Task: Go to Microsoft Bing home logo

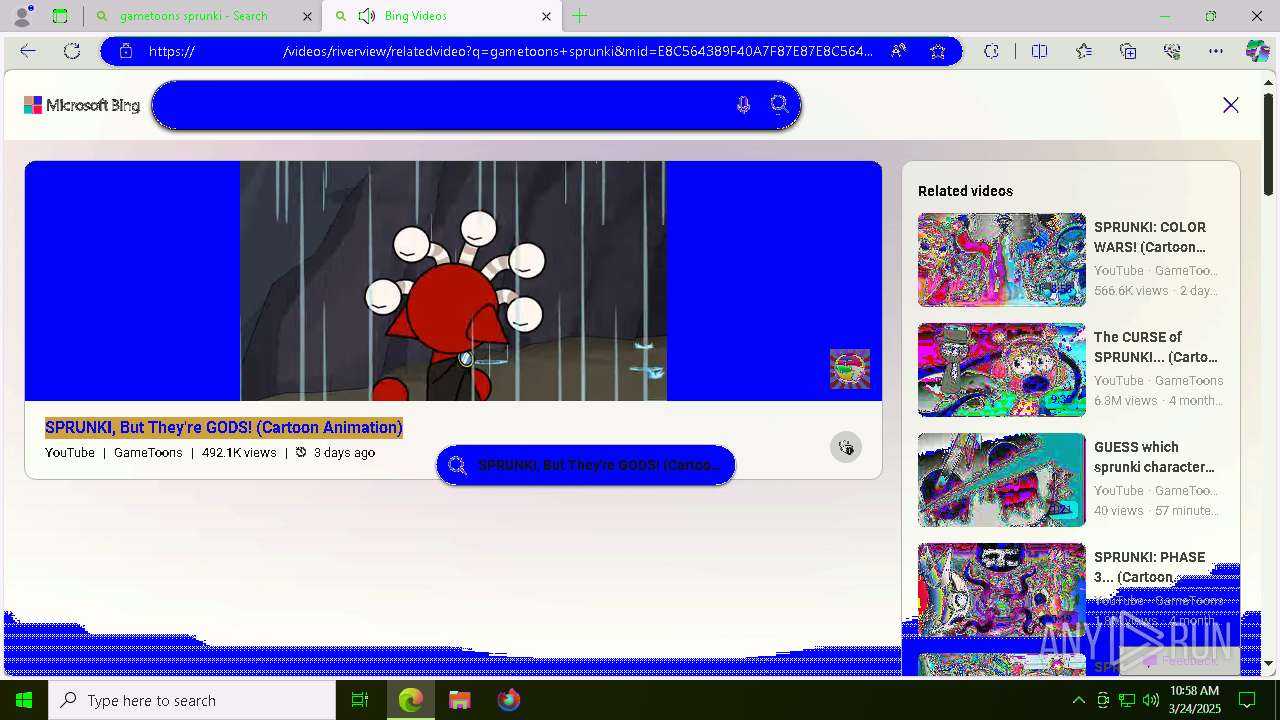Action: [82, 105]
